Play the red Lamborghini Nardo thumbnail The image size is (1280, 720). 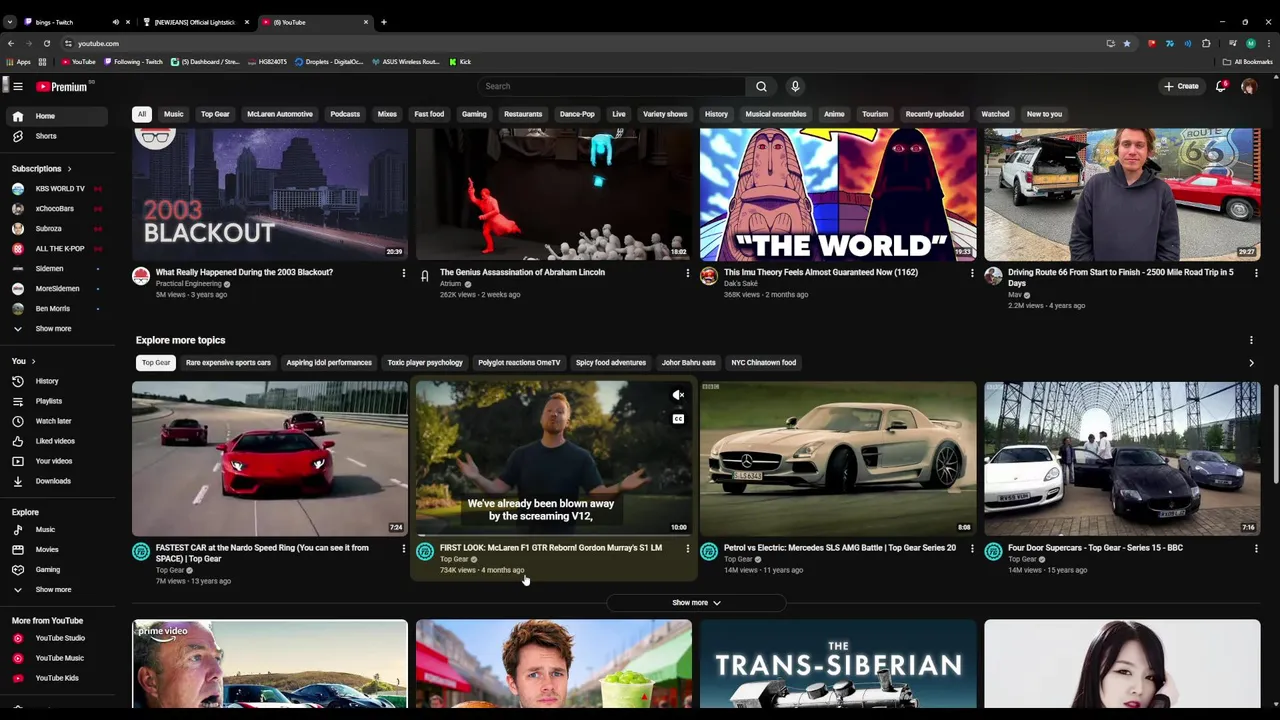coord(270,459)
